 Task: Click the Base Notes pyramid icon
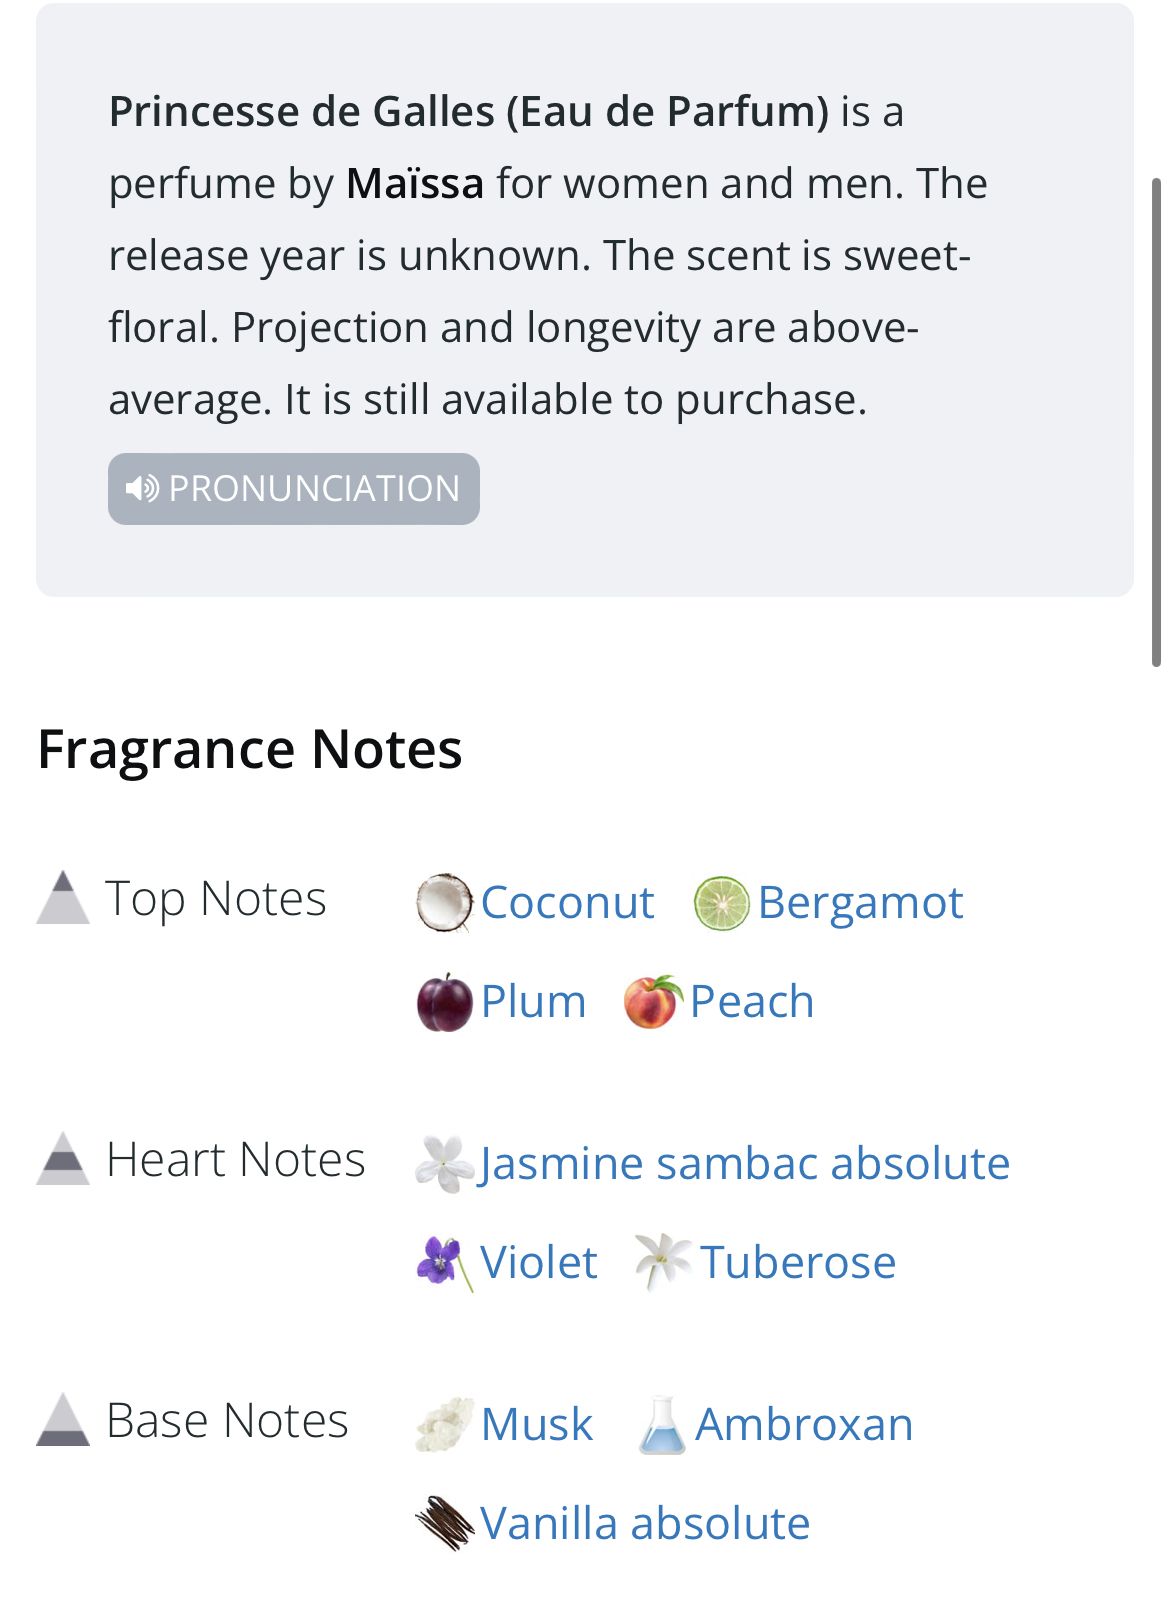point(63,1420)
